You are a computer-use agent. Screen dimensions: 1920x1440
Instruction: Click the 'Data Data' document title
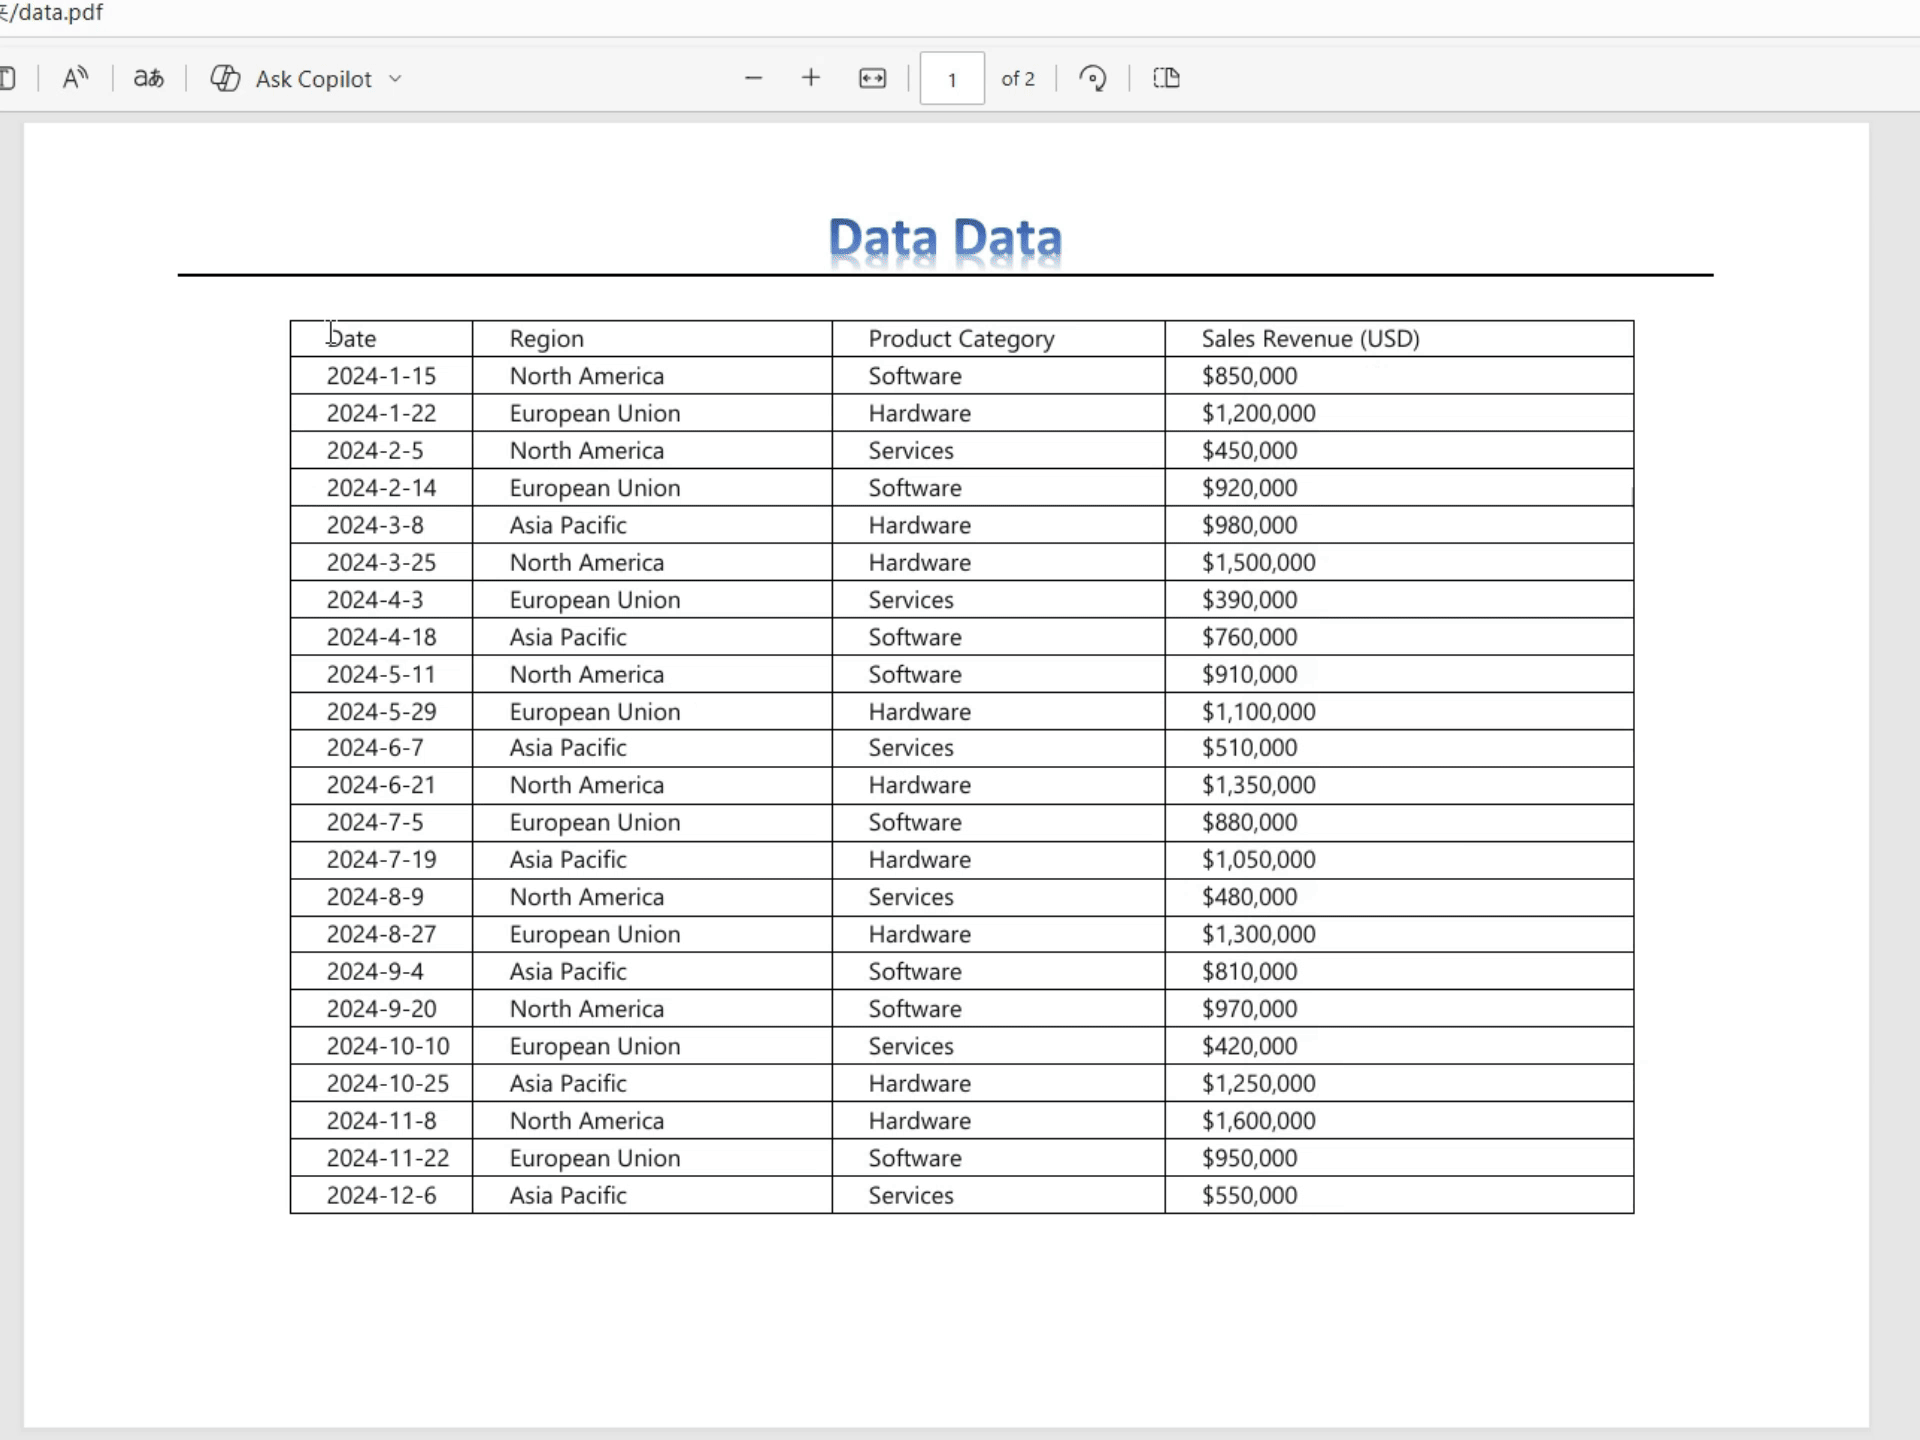pos(945,238)
